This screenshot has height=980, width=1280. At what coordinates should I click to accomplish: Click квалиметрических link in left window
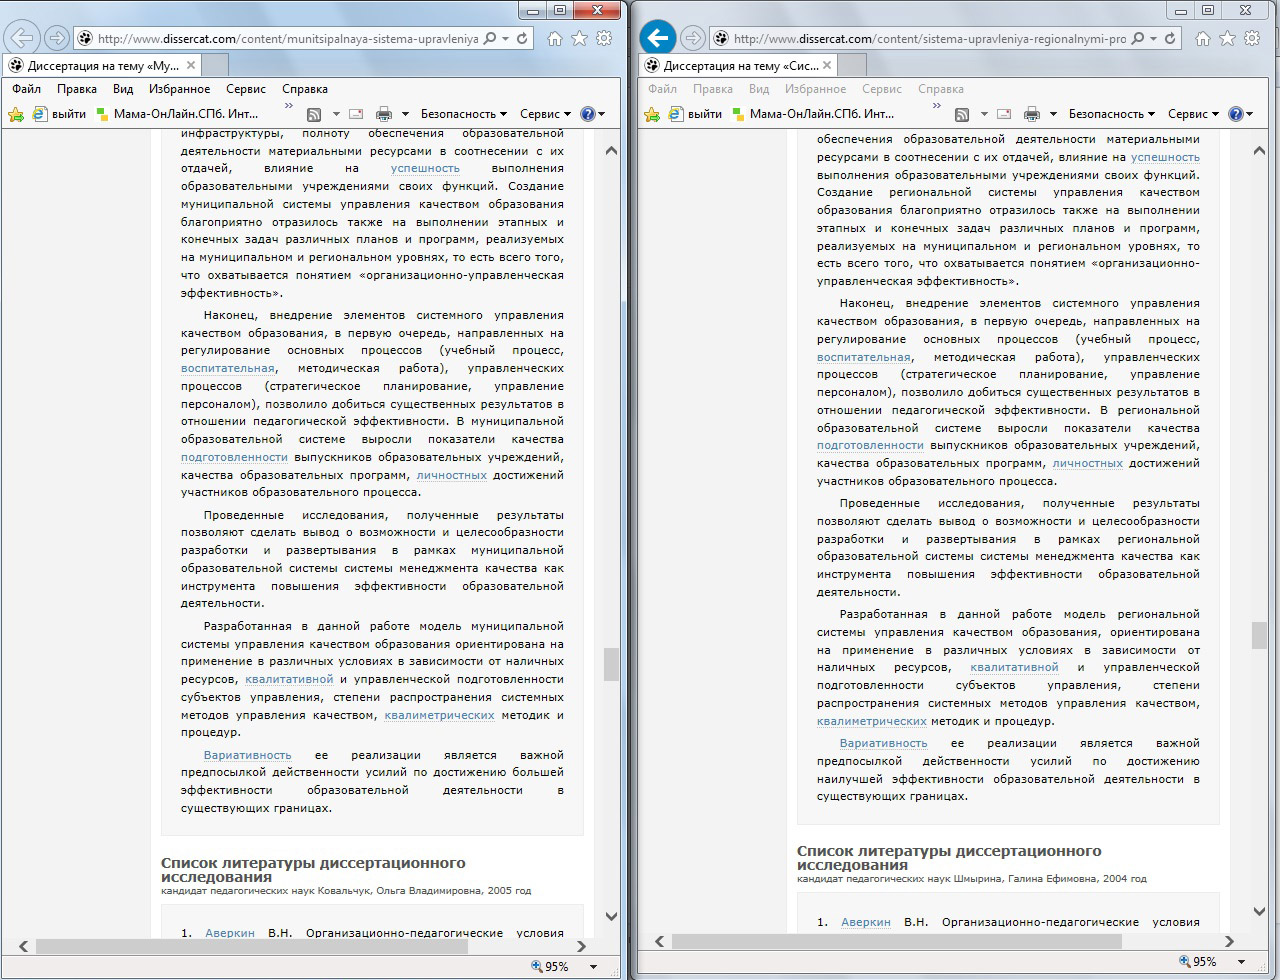(439, 715)
